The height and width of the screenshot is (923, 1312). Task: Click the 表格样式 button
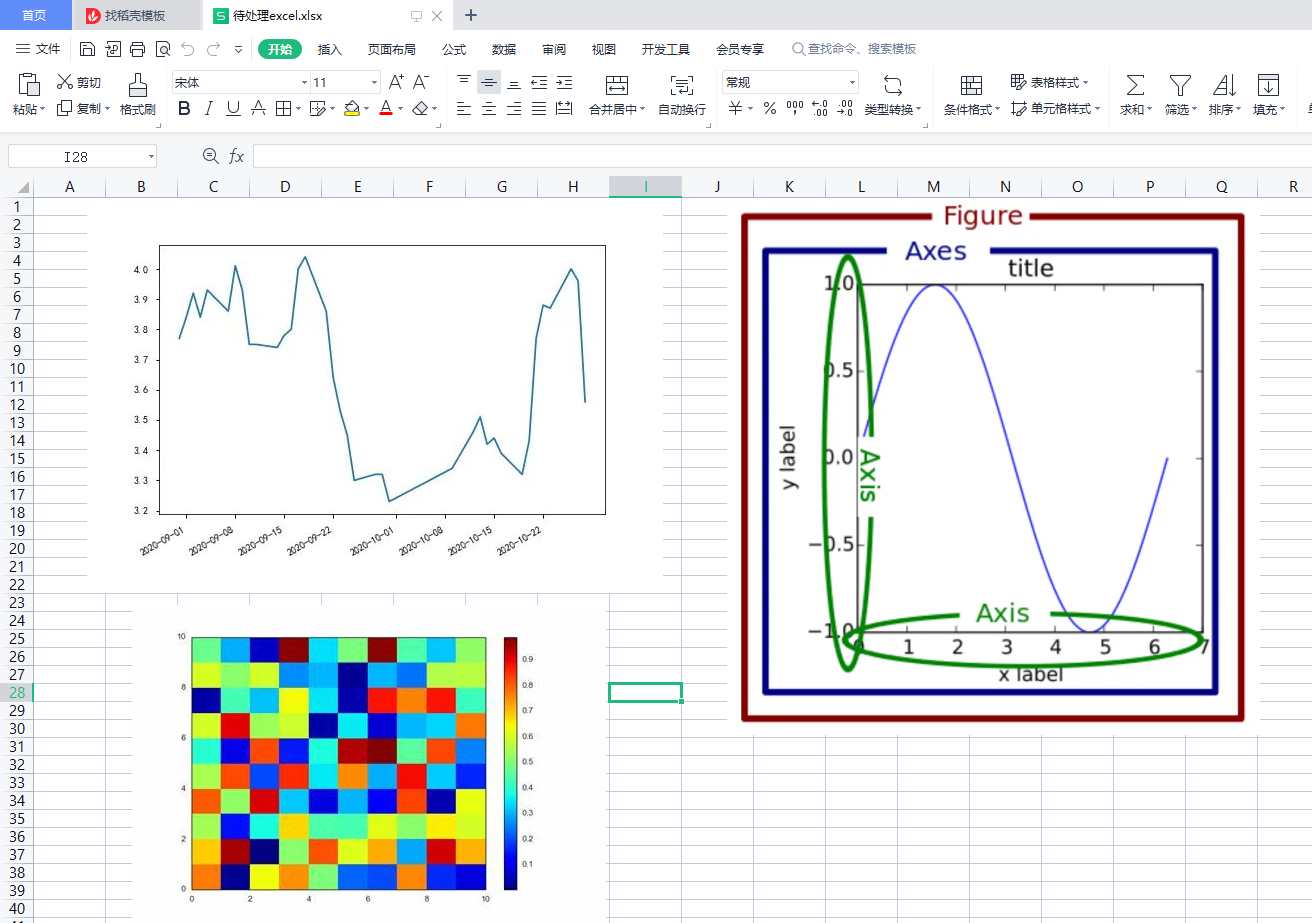point(1048,82)
